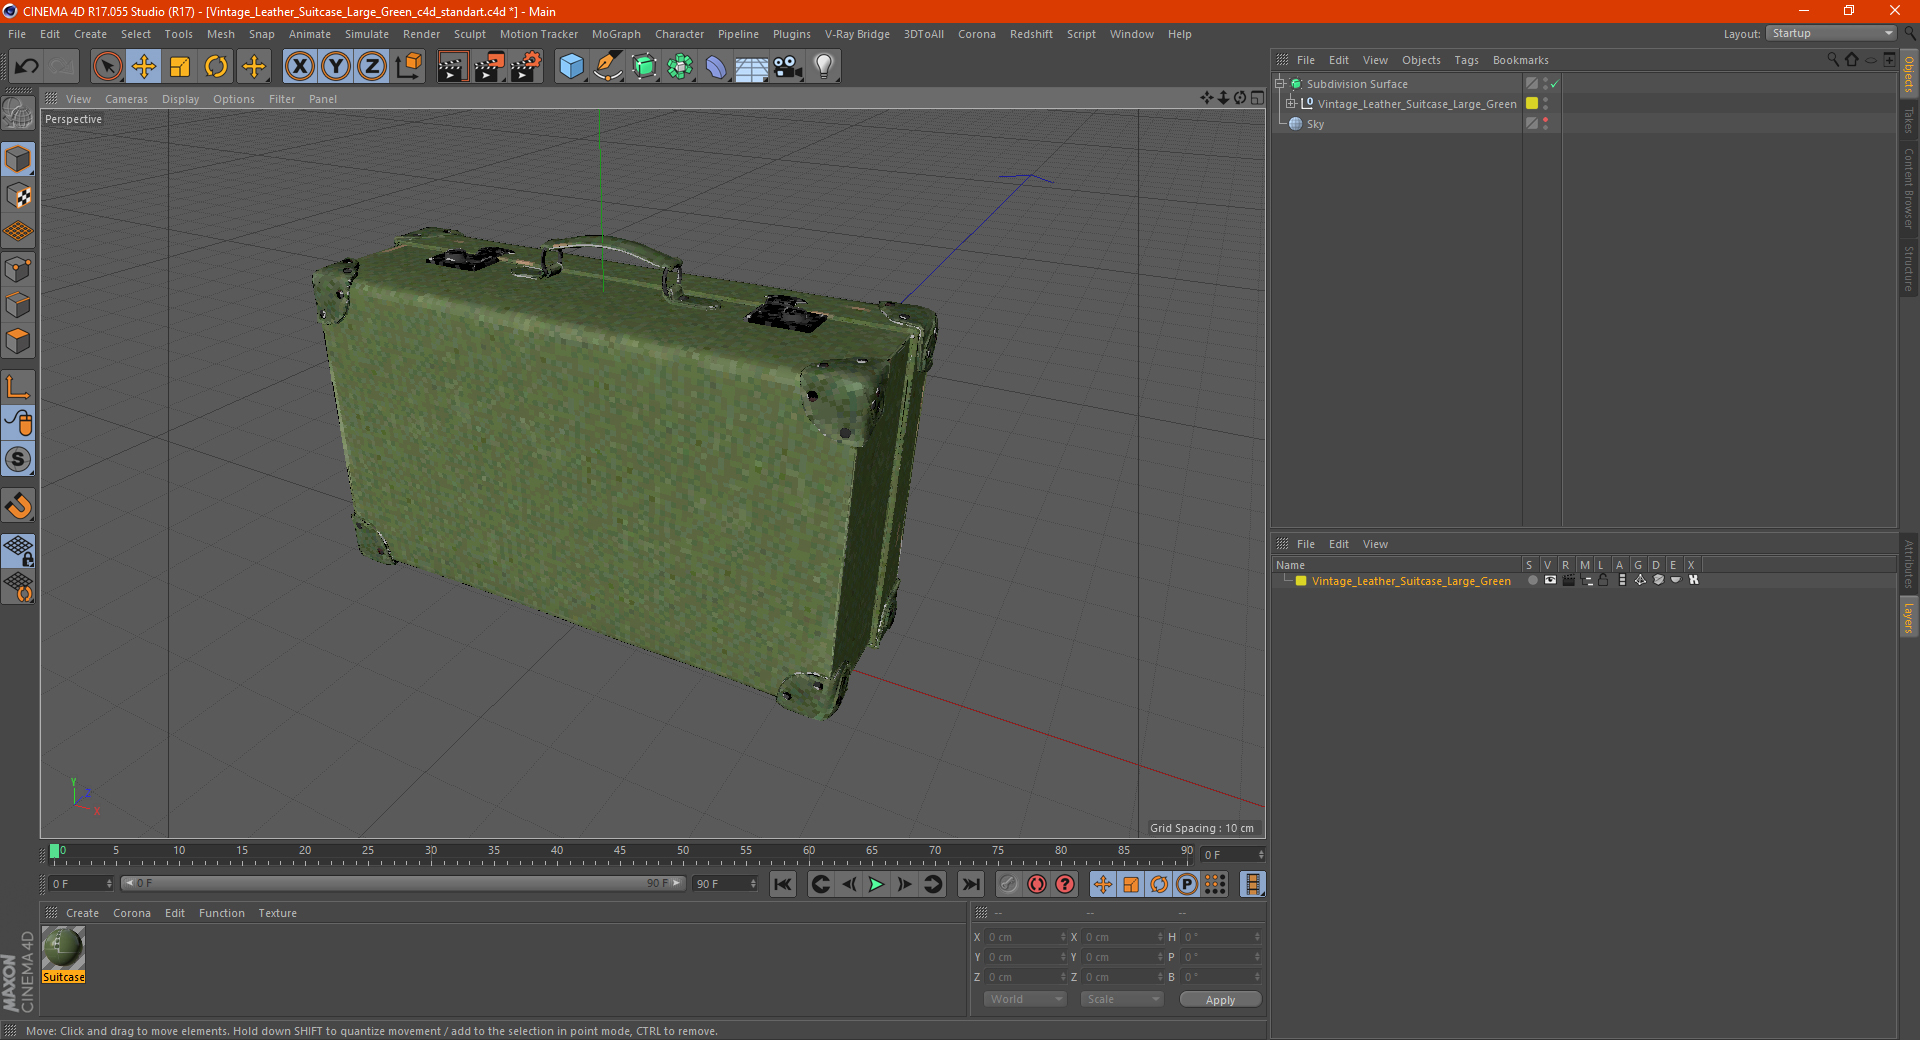Switch to Points mode
This screenshot has height=1040, width=1920.
coord(18,269)
